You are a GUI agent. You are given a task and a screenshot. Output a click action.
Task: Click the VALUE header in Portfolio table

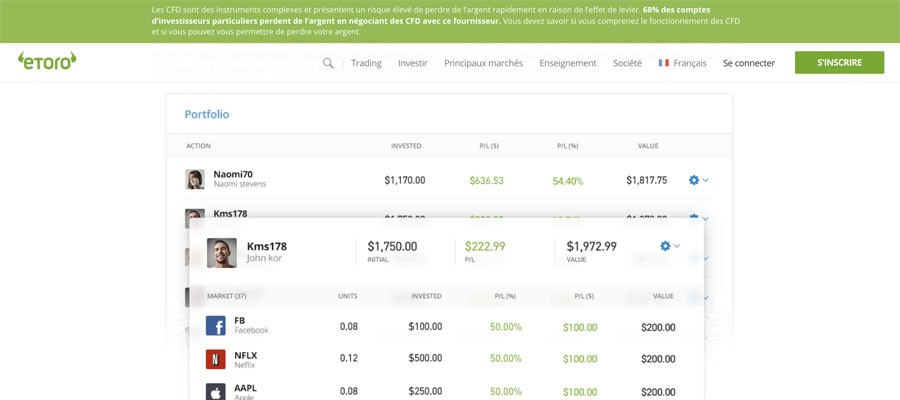click(x=648, y=146)
